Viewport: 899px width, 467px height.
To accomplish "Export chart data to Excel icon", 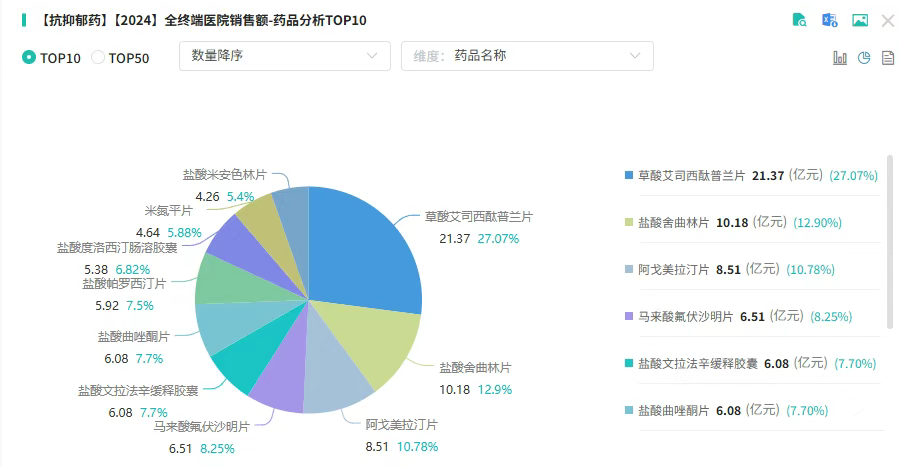I will click(830, 20).
